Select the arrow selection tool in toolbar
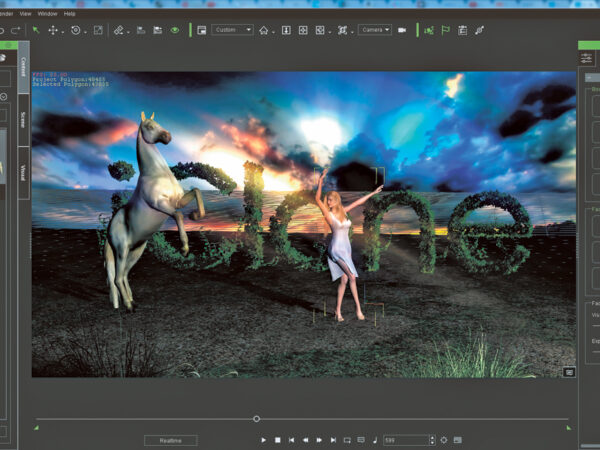 coord(36,30)
